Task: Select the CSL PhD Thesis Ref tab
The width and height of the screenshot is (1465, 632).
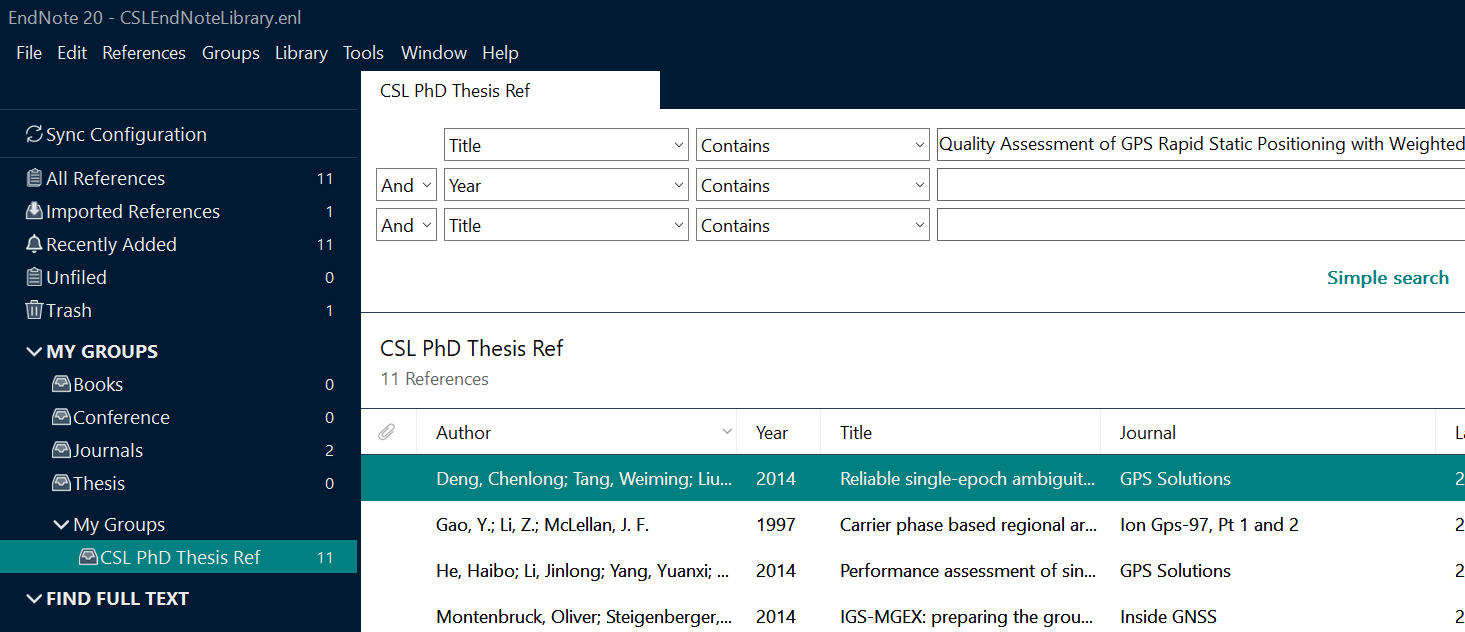Action: pyautogui.click(x=510, y=90)
